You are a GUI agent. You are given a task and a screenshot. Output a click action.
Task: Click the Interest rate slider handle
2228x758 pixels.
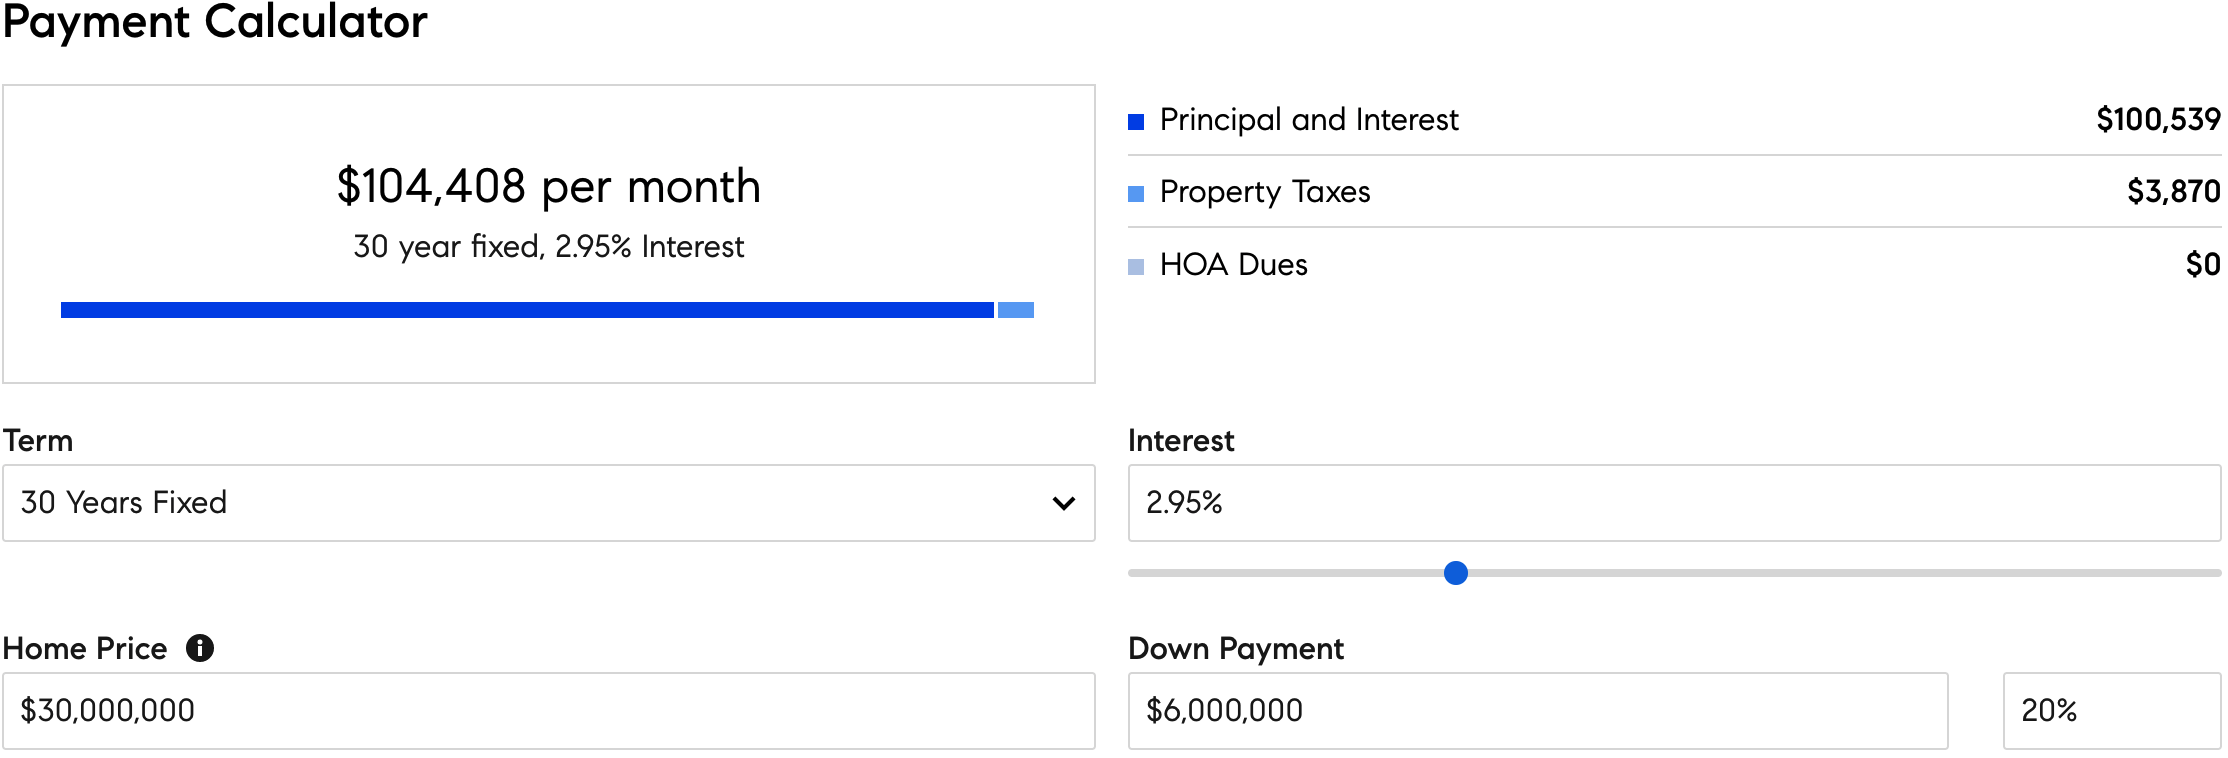click(x=1456, y=573)
